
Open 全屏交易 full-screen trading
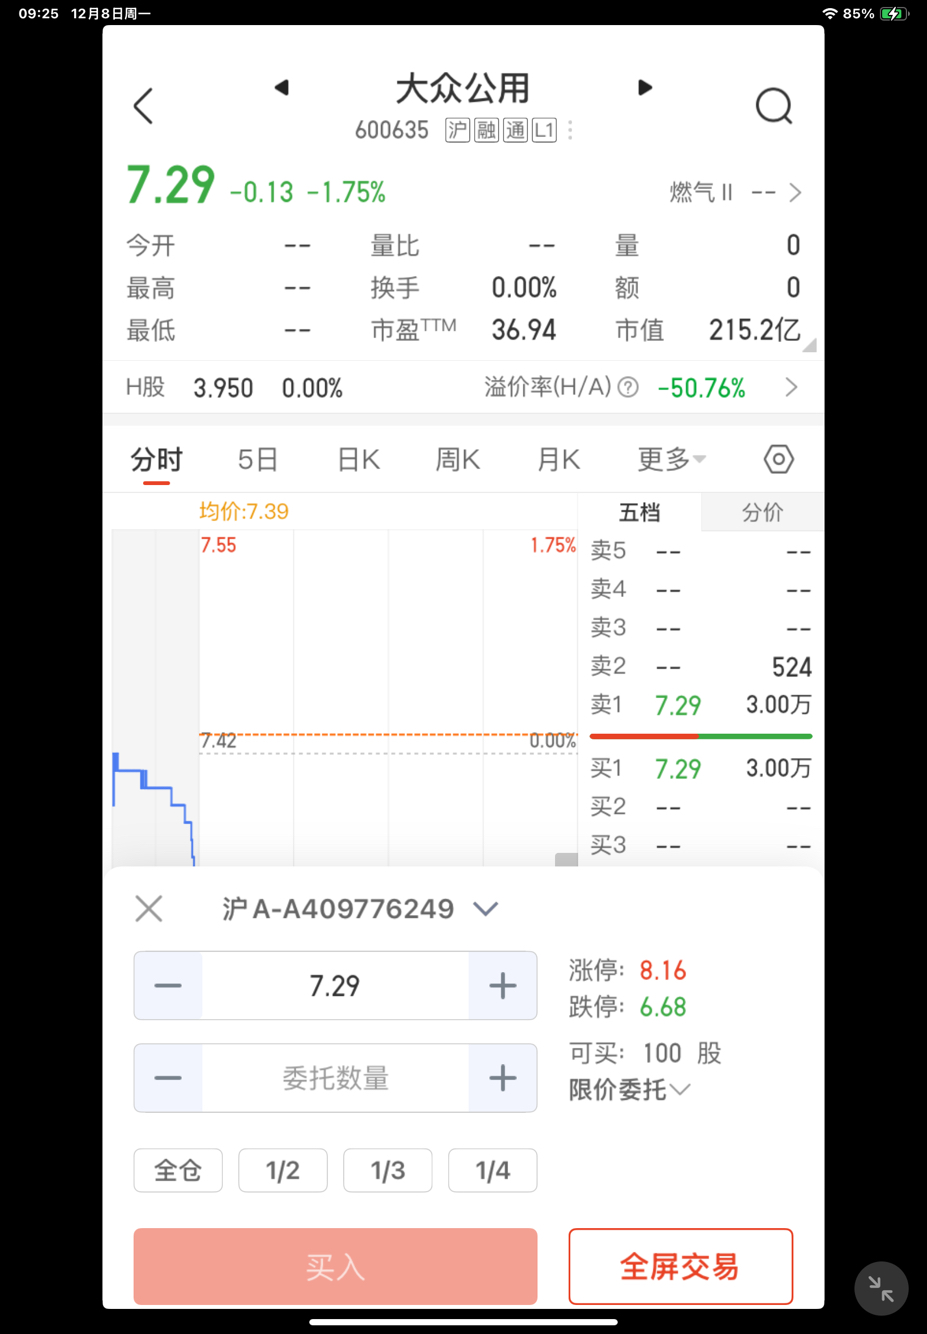(681, 1267)
